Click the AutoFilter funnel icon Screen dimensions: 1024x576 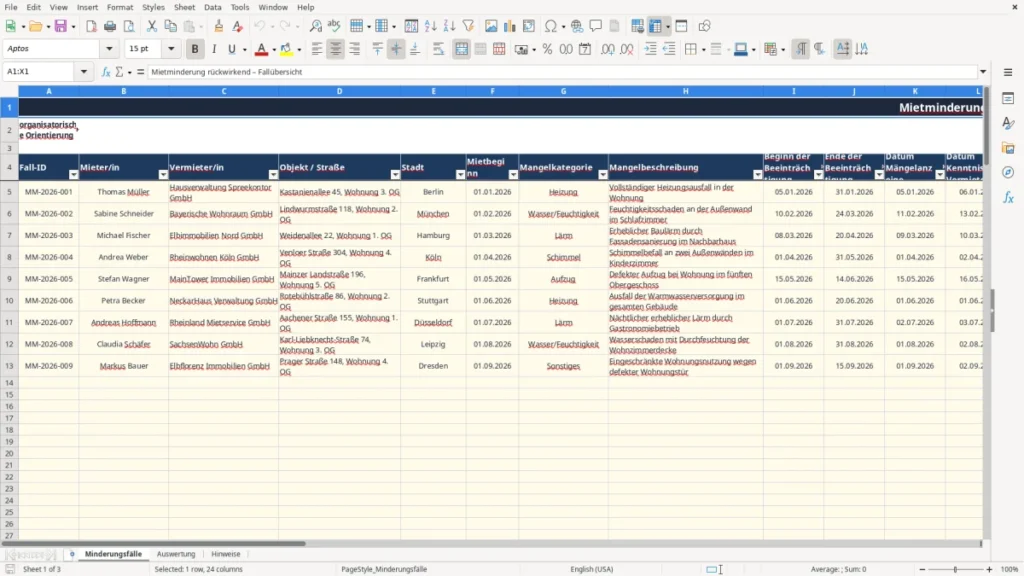coord(468,26)
